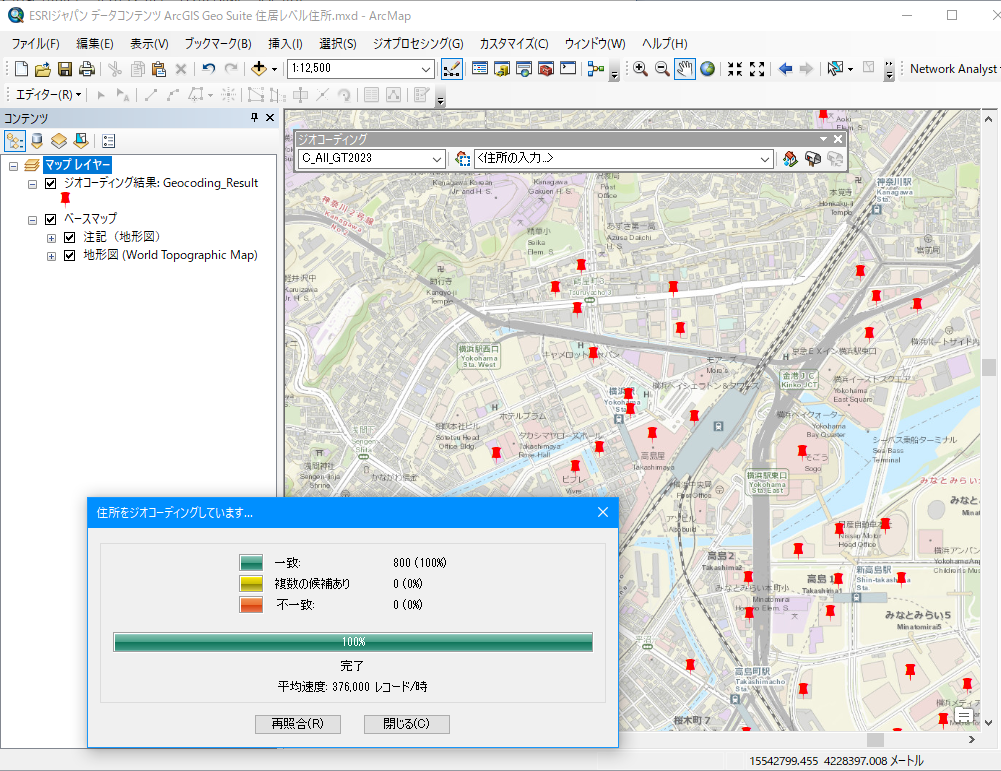Image resolution: width=1001 pixels, height=771 pixels.
Task: Open the カスタマイズ(C) menu
Action: click(x=514, y=43)
